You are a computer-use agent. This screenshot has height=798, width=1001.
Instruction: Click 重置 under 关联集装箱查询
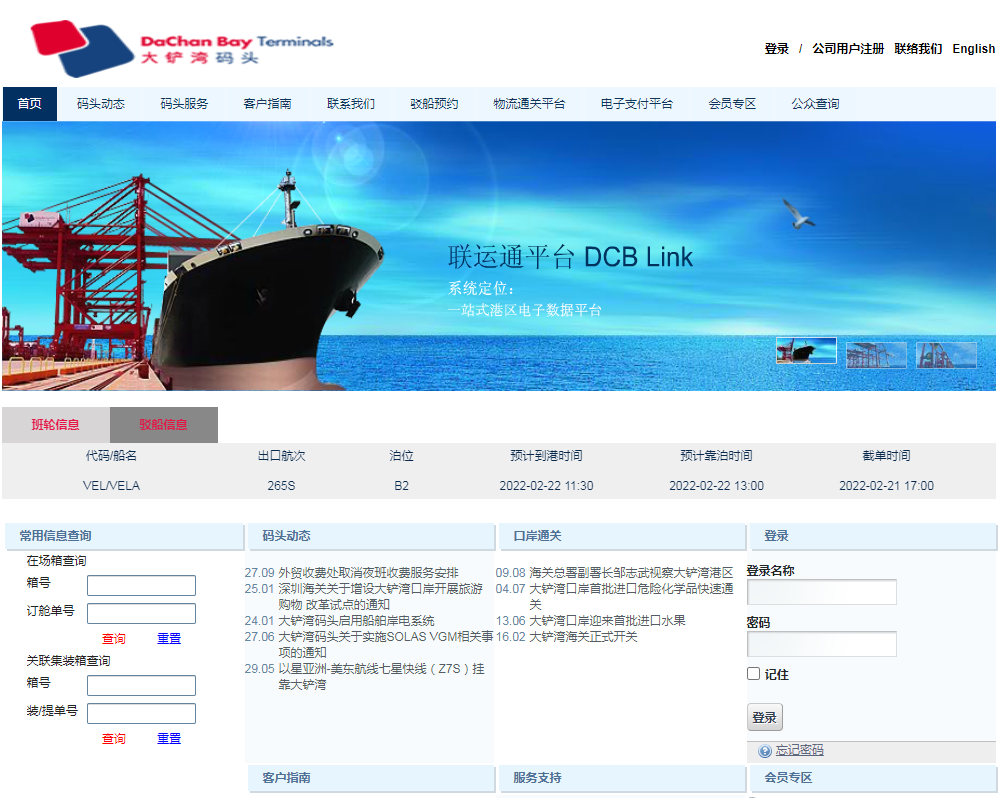tap(169, 739)
